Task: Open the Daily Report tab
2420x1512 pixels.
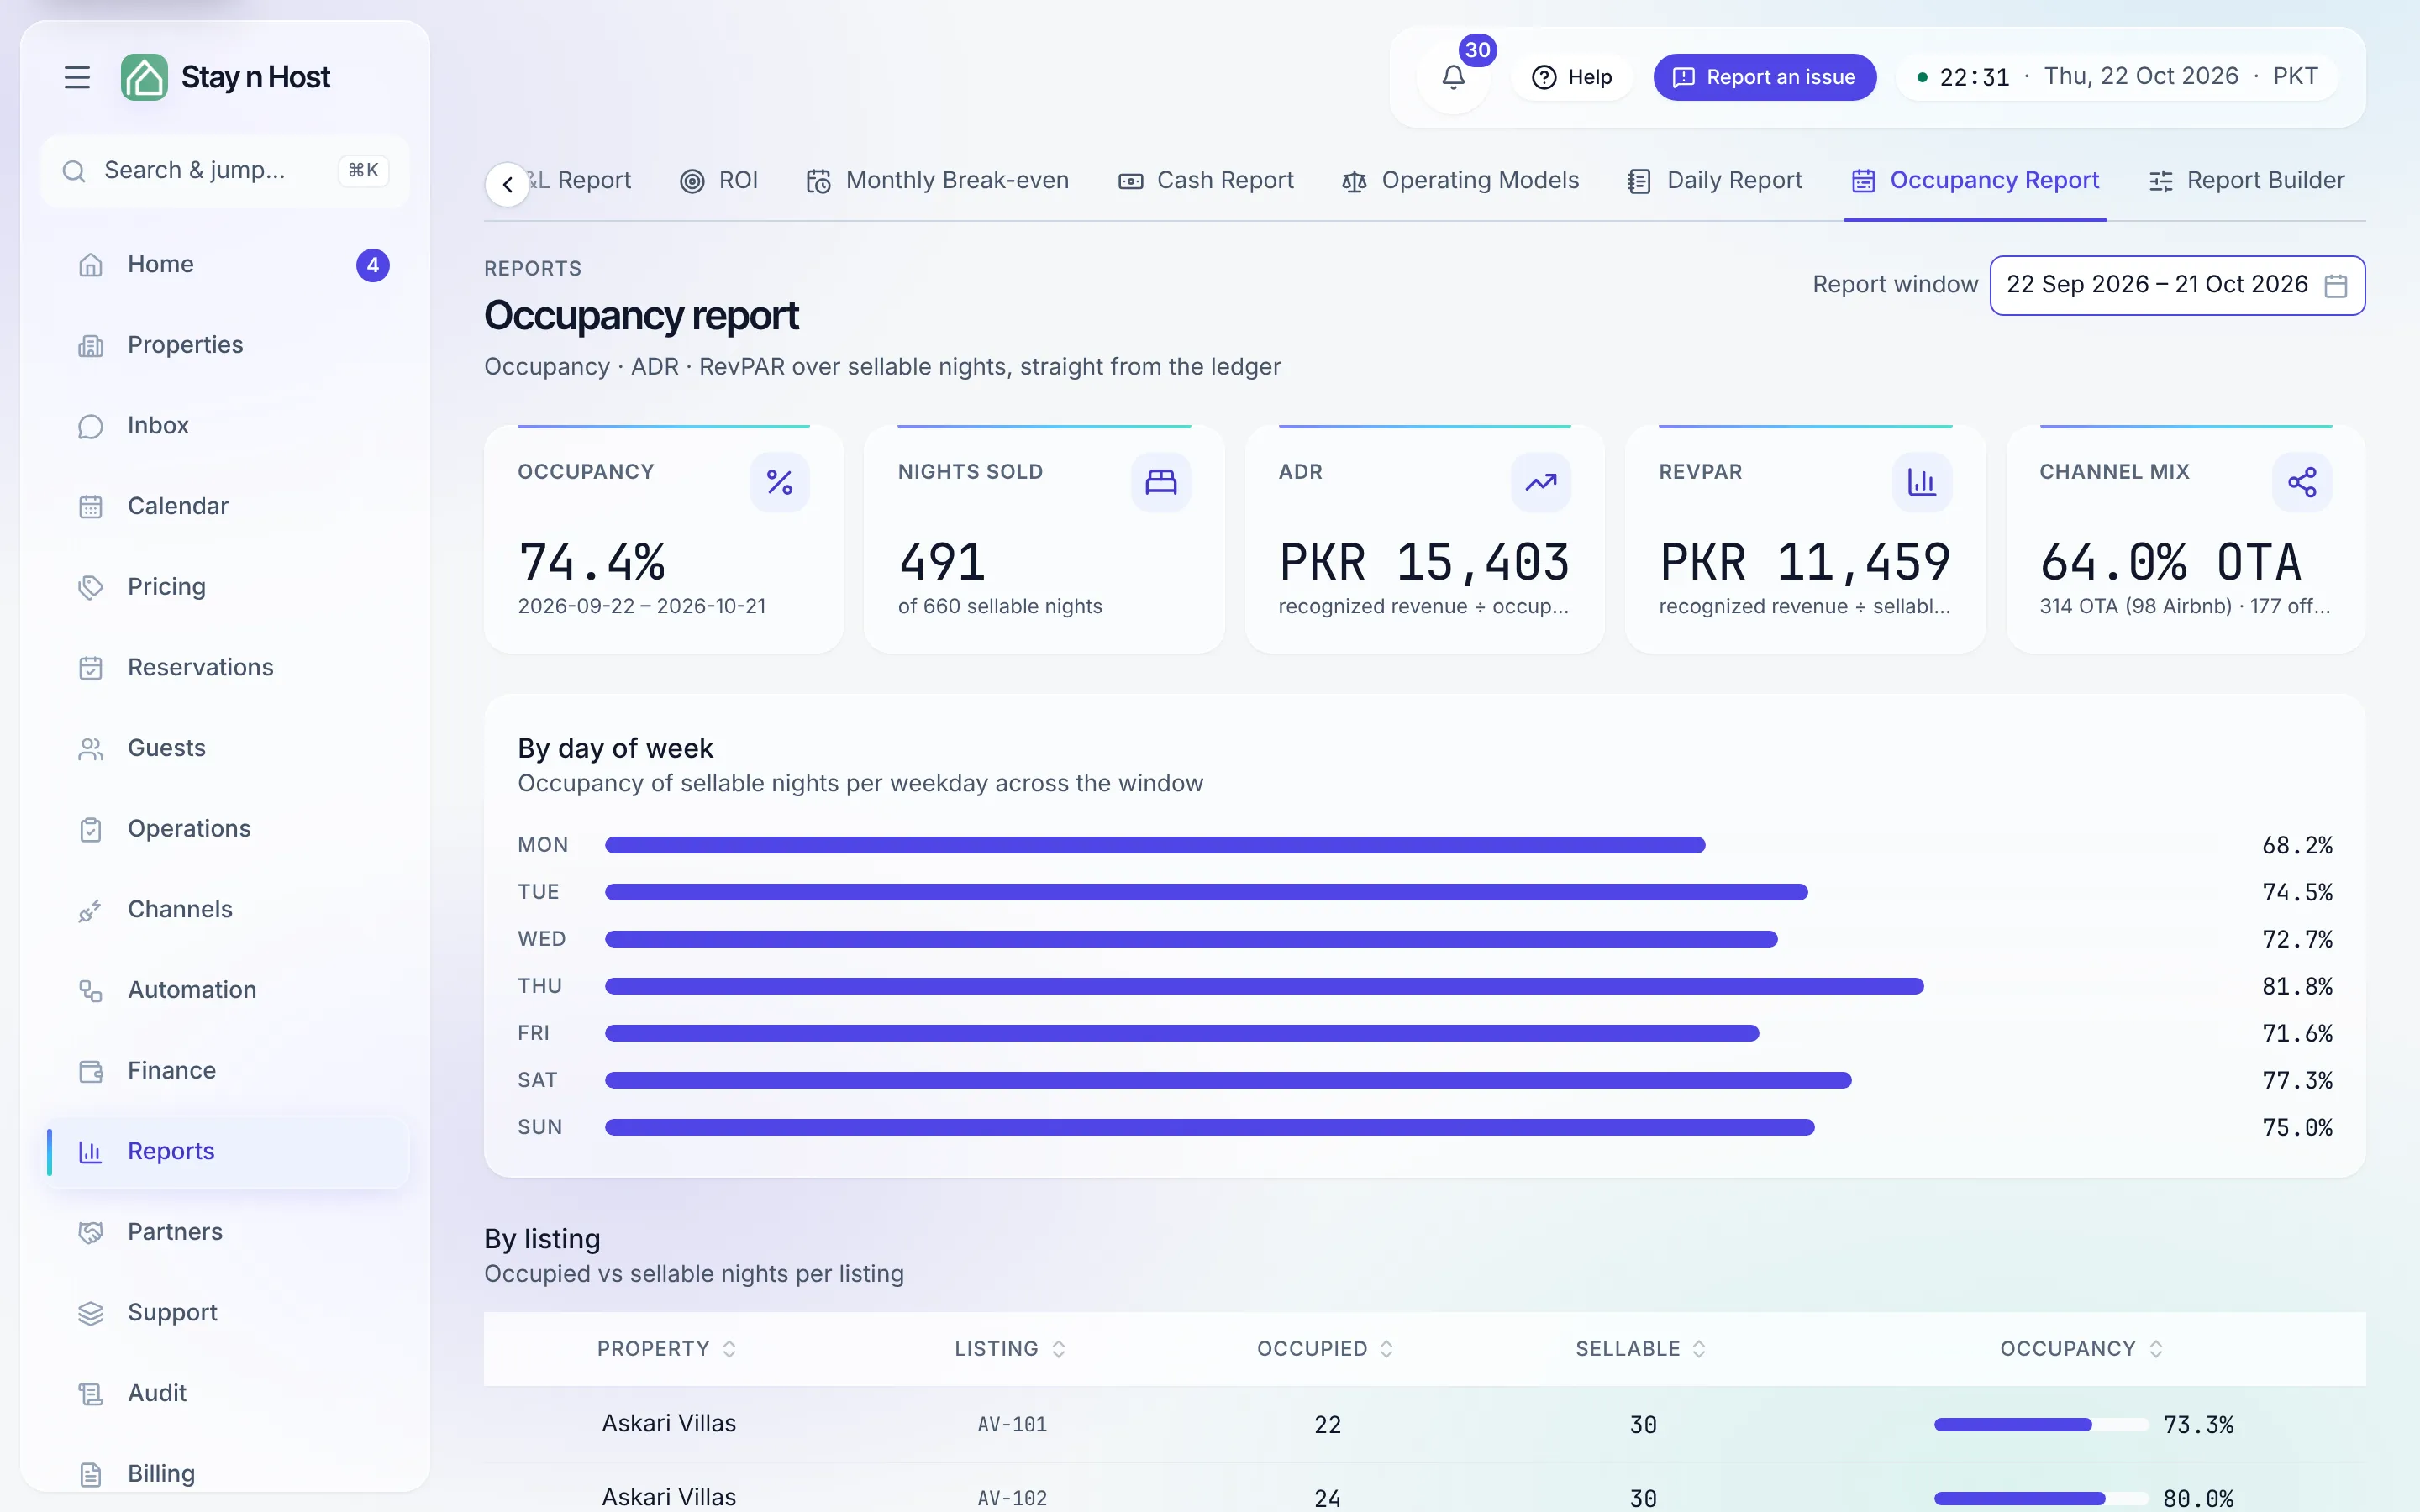Action: (1714, 181)
